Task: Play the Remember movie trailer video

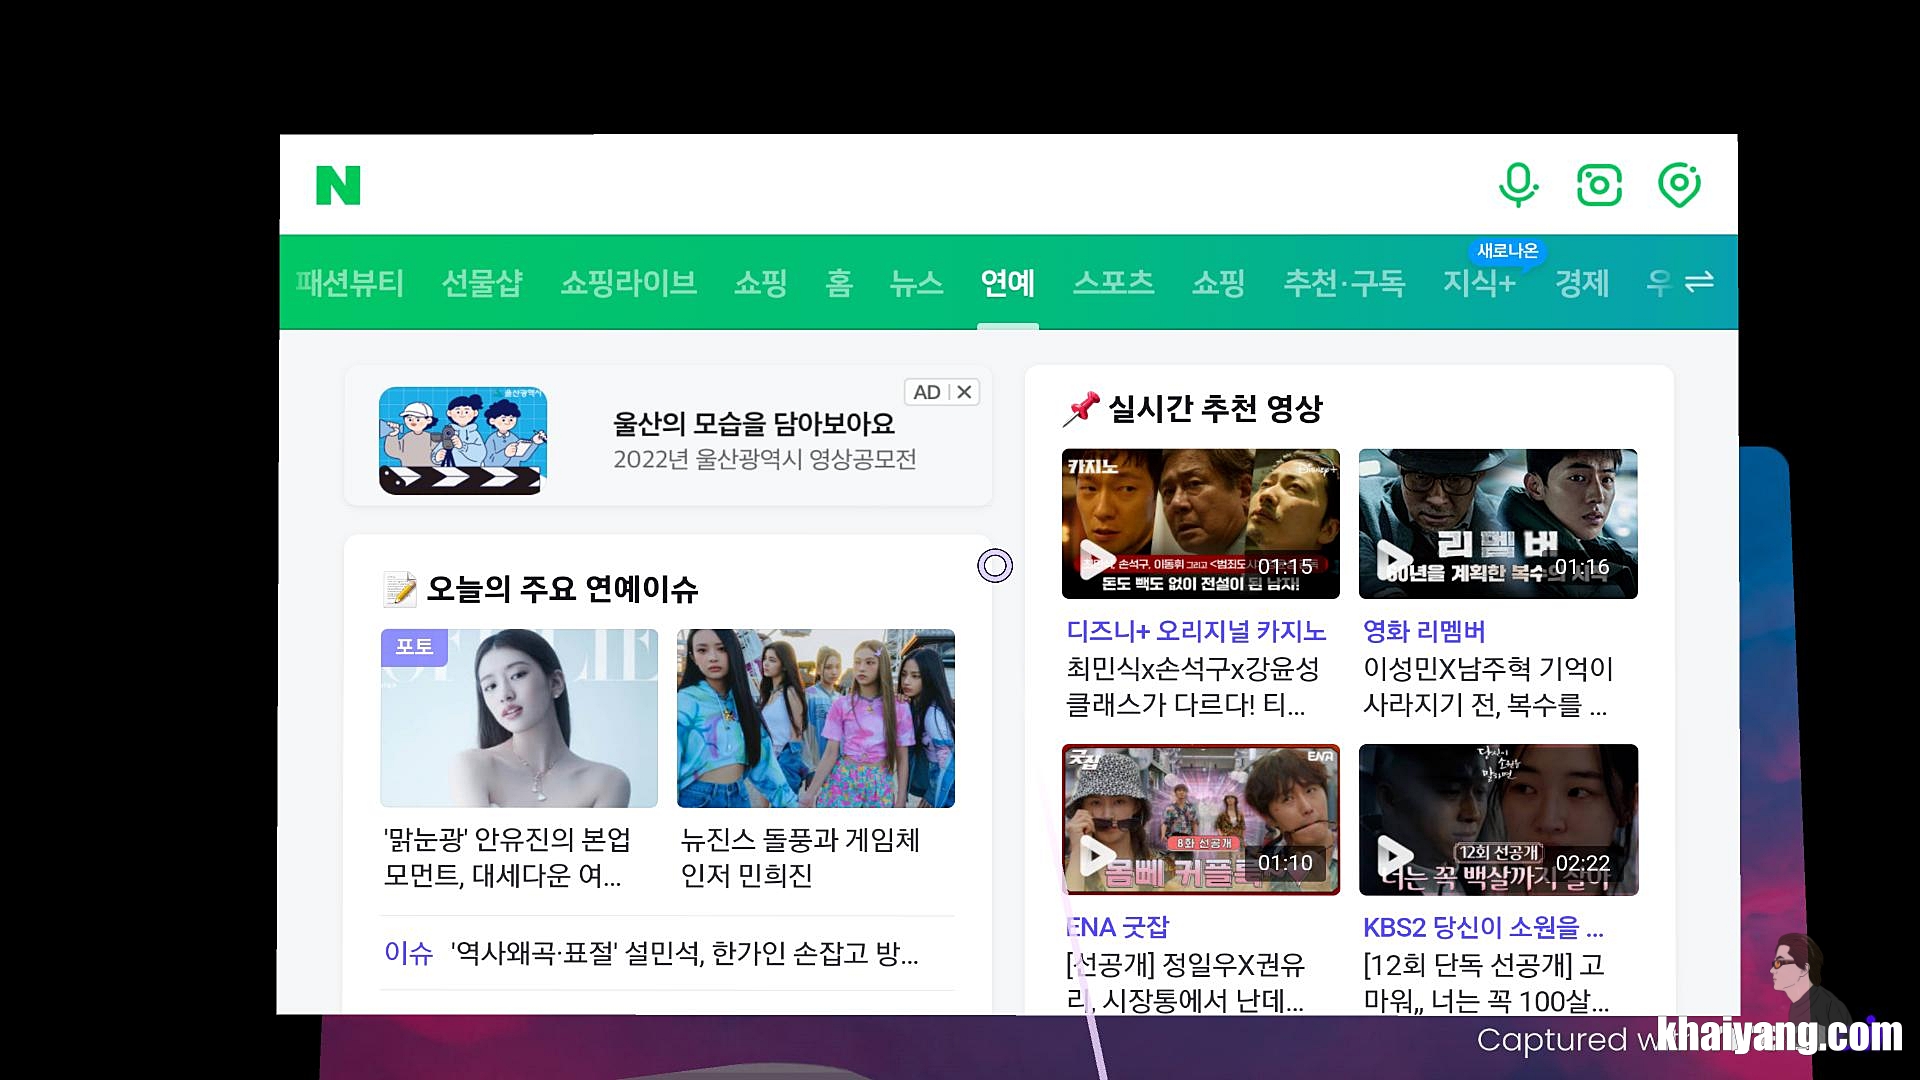Action: [x=1497, y=524]
